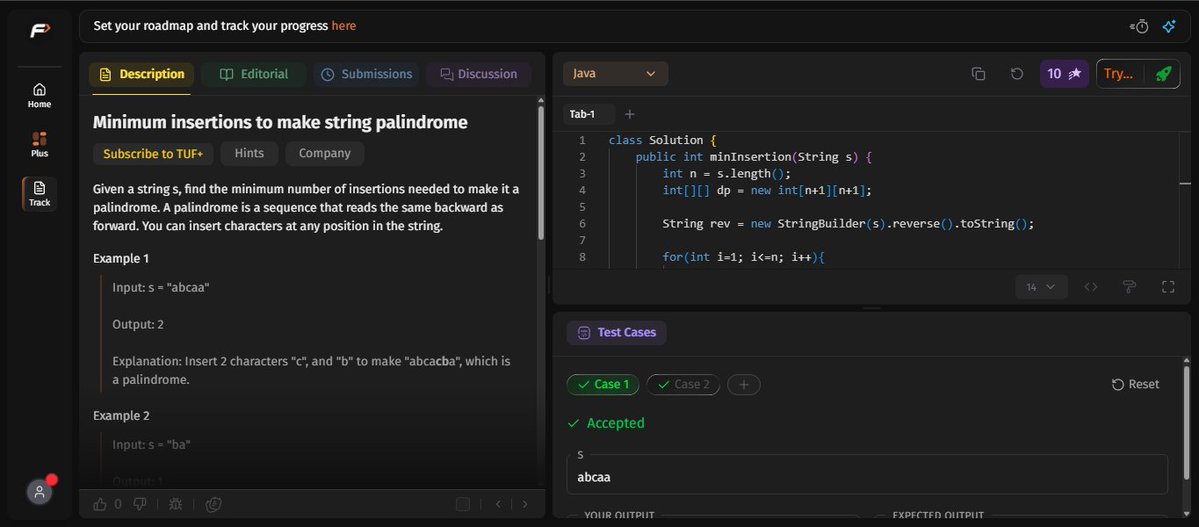Reset code with the circular arrow icon
This screenshot has width=1199, height=527.
(1016, 74)
